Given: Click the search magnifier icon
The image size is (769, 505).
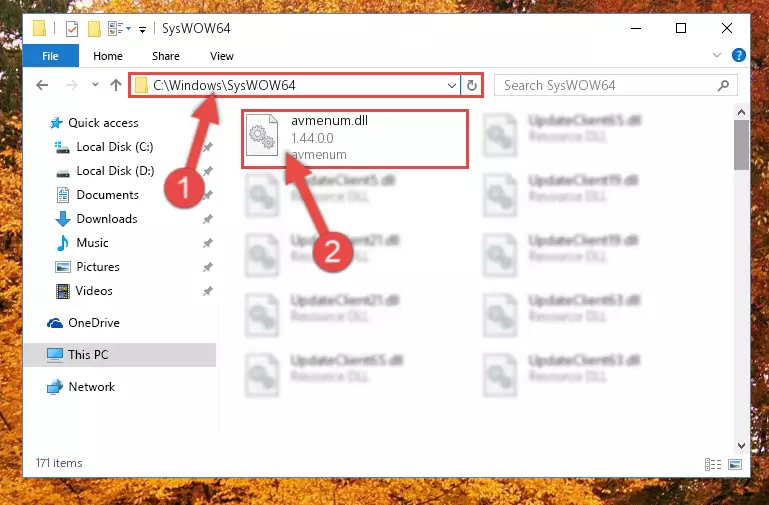Looking at the screenshot, I should point(723,85).
